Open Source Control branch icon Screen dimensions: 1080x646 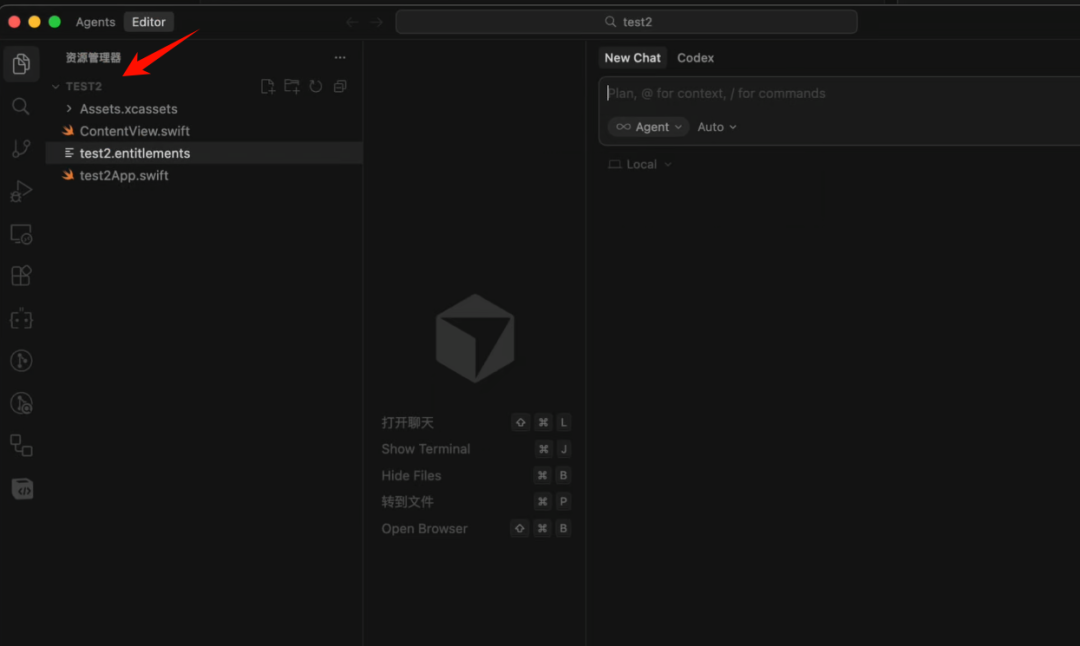tap(21, 149)
